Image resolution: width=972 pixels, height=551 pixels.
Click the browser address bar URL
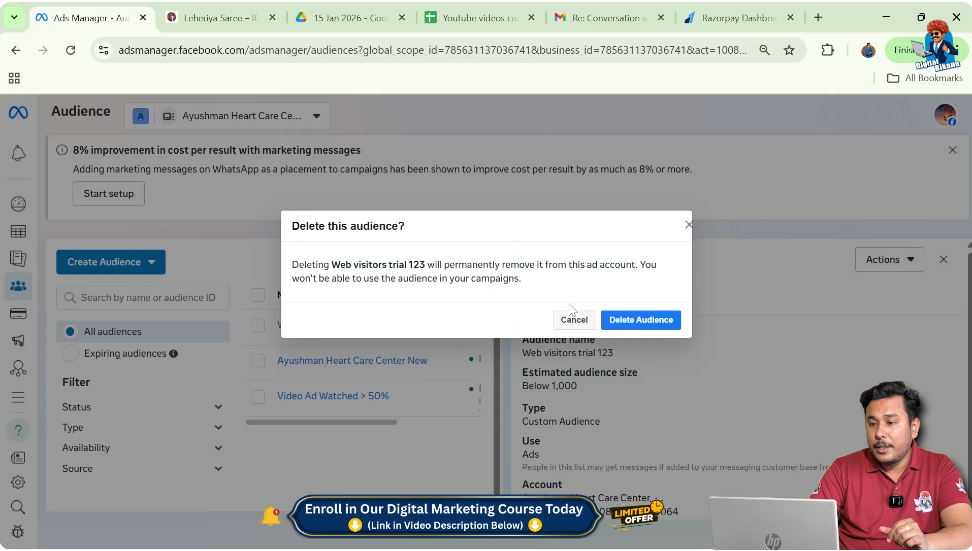pyautogui.click(x=432, y=50)
